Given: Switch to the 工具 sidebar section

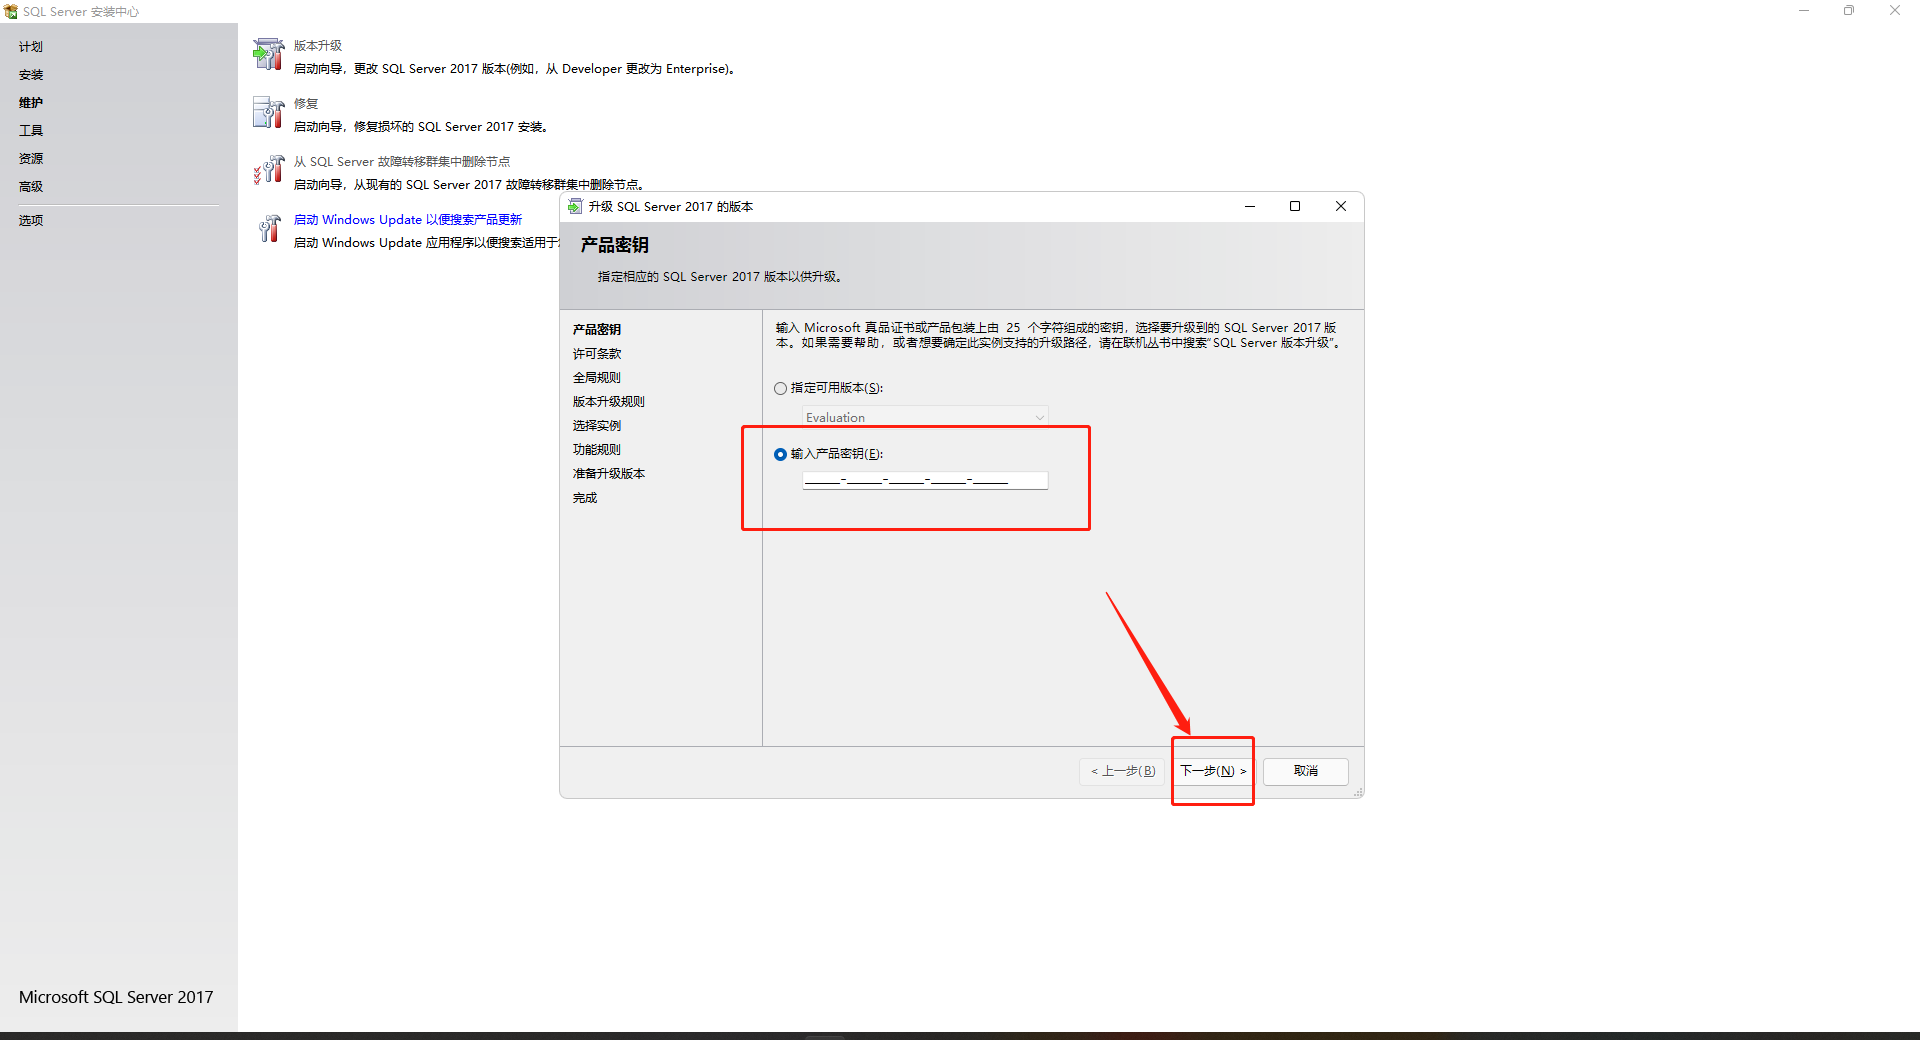Looking at the screenshot, I should click(31, 131).
